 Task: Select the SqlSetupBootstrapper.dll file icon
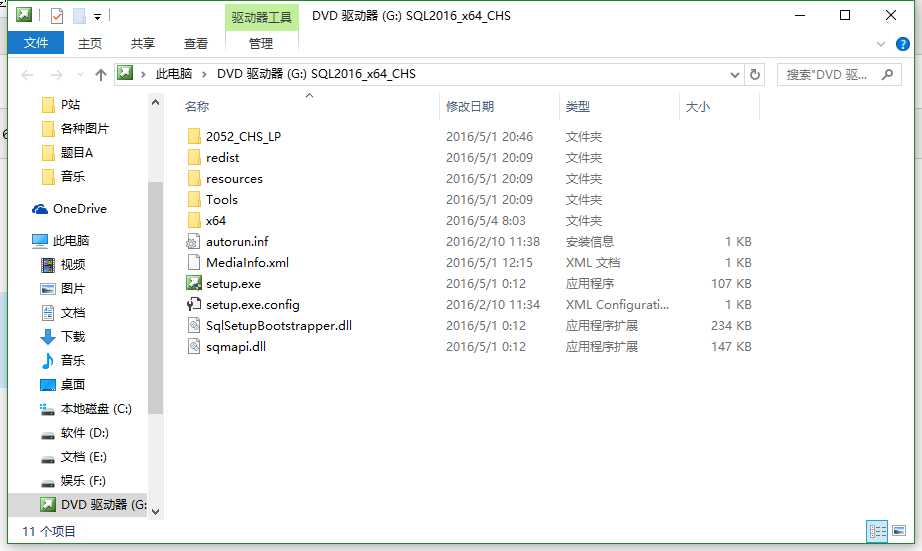tap(193, 325)
